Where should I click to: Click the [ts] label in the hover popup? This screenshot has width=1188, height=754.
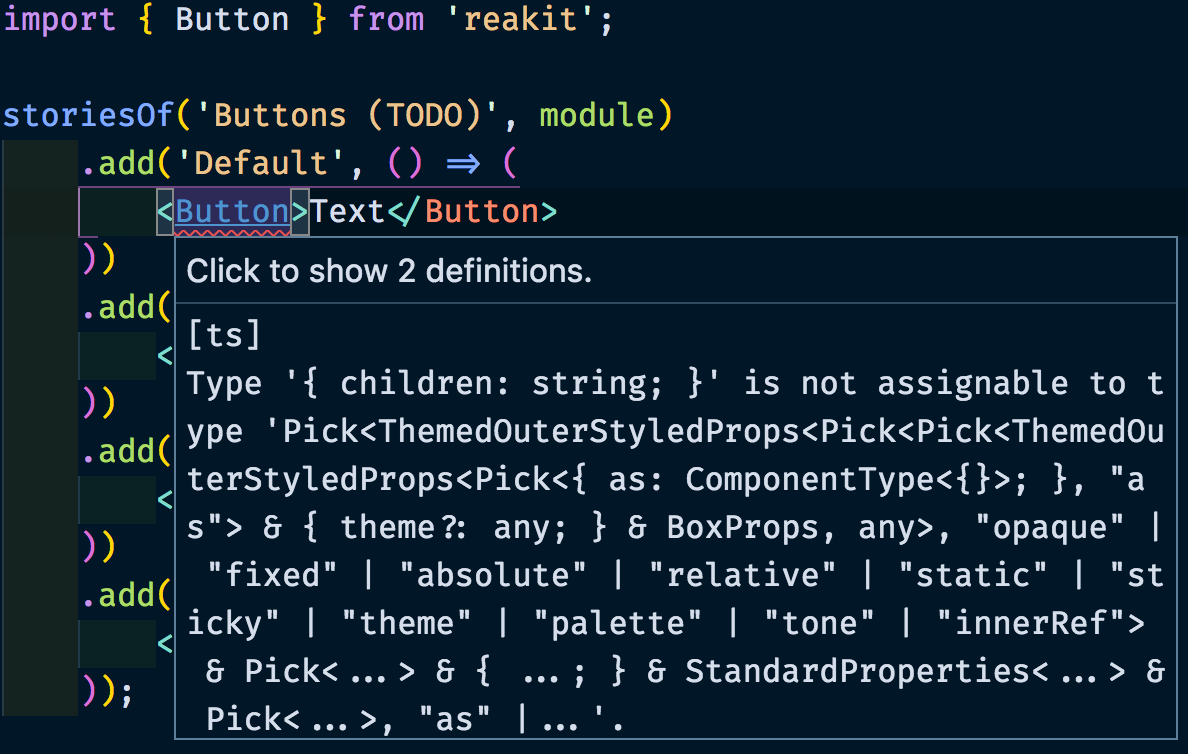224,334
